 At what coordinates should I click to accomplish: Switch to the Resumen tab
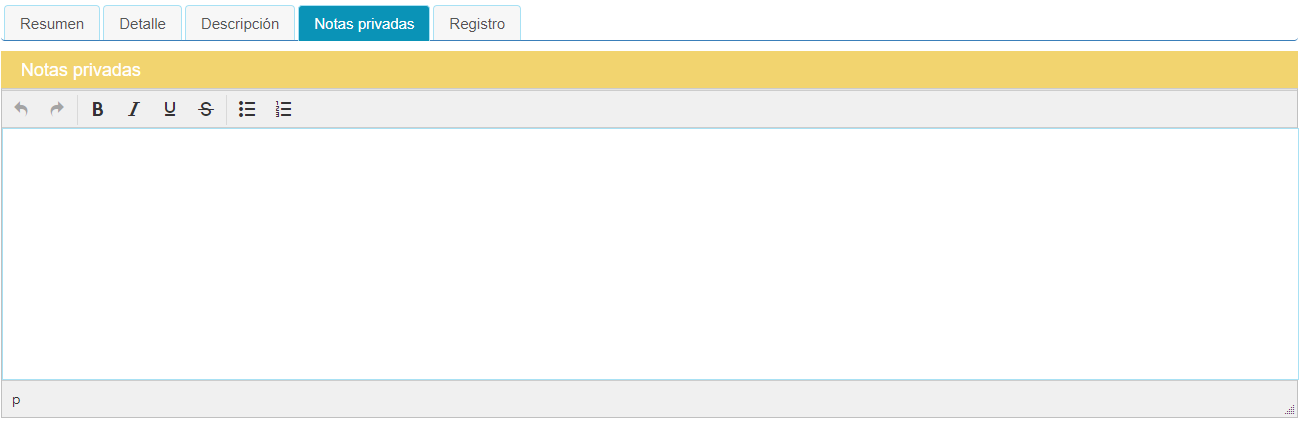coord(52,24)
